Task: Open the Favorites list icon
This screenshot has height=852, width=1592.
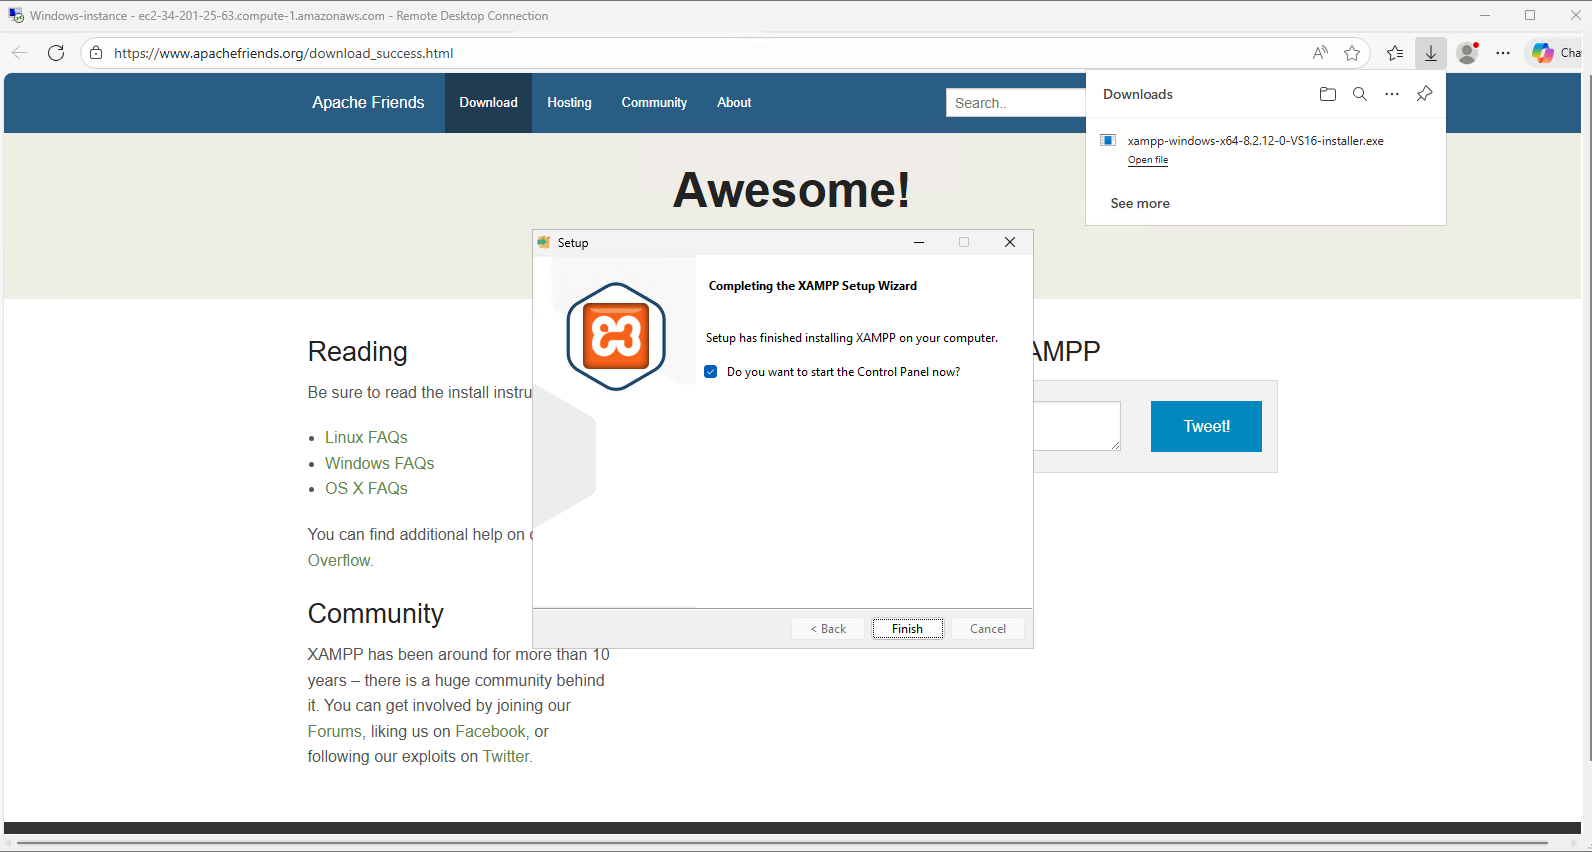Action: pyautogui.click(x=1395, y=53)
